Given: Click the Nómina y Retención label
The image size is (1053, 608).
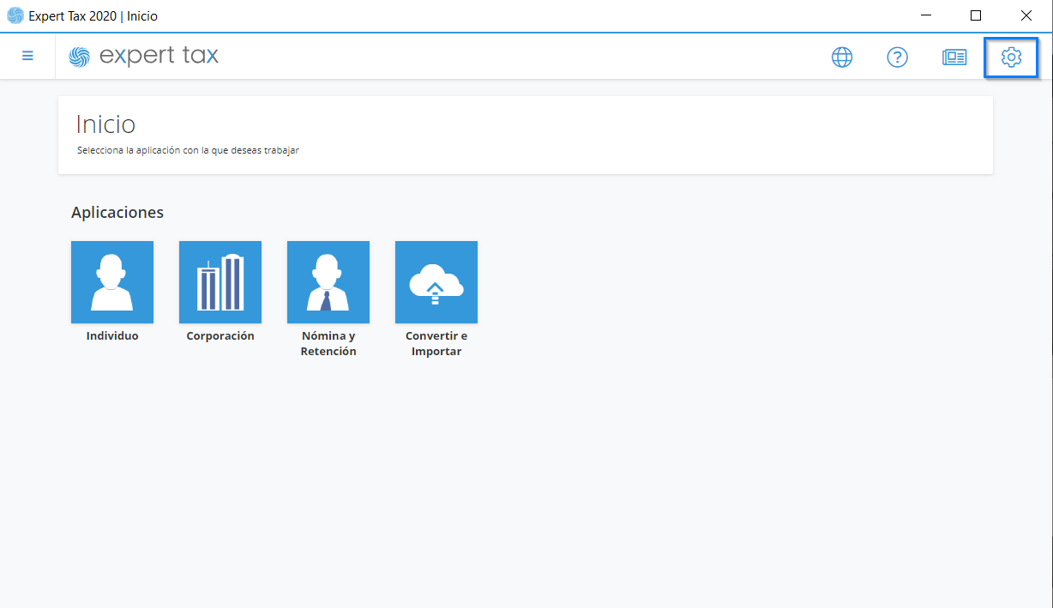Looking at the screenshot, I should [x=328, y=343].
